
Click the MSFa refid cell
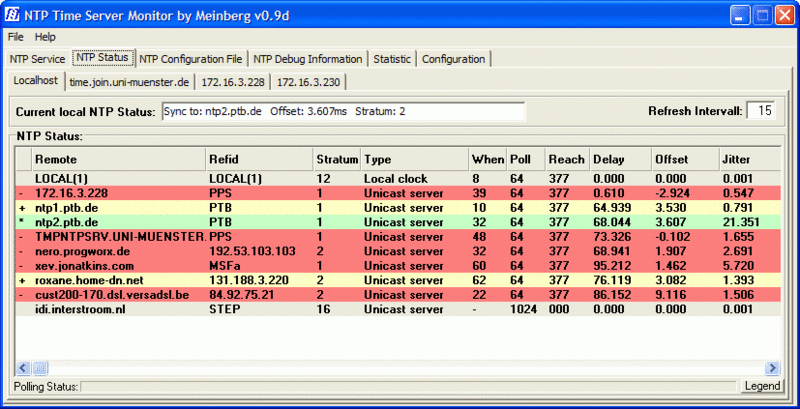click(x=224, y=266)
